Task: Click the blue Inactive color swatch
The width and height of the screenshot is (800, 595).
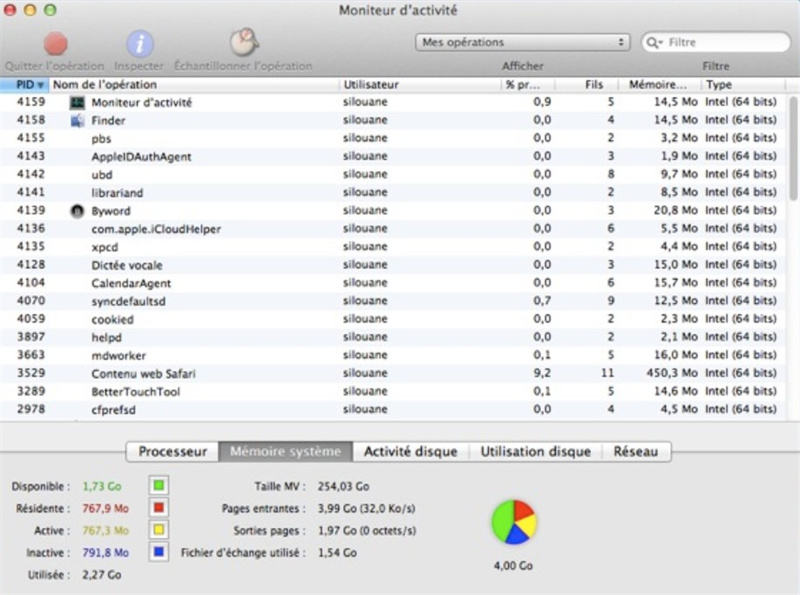Action: pyautogui.click(x=159, y=552)
